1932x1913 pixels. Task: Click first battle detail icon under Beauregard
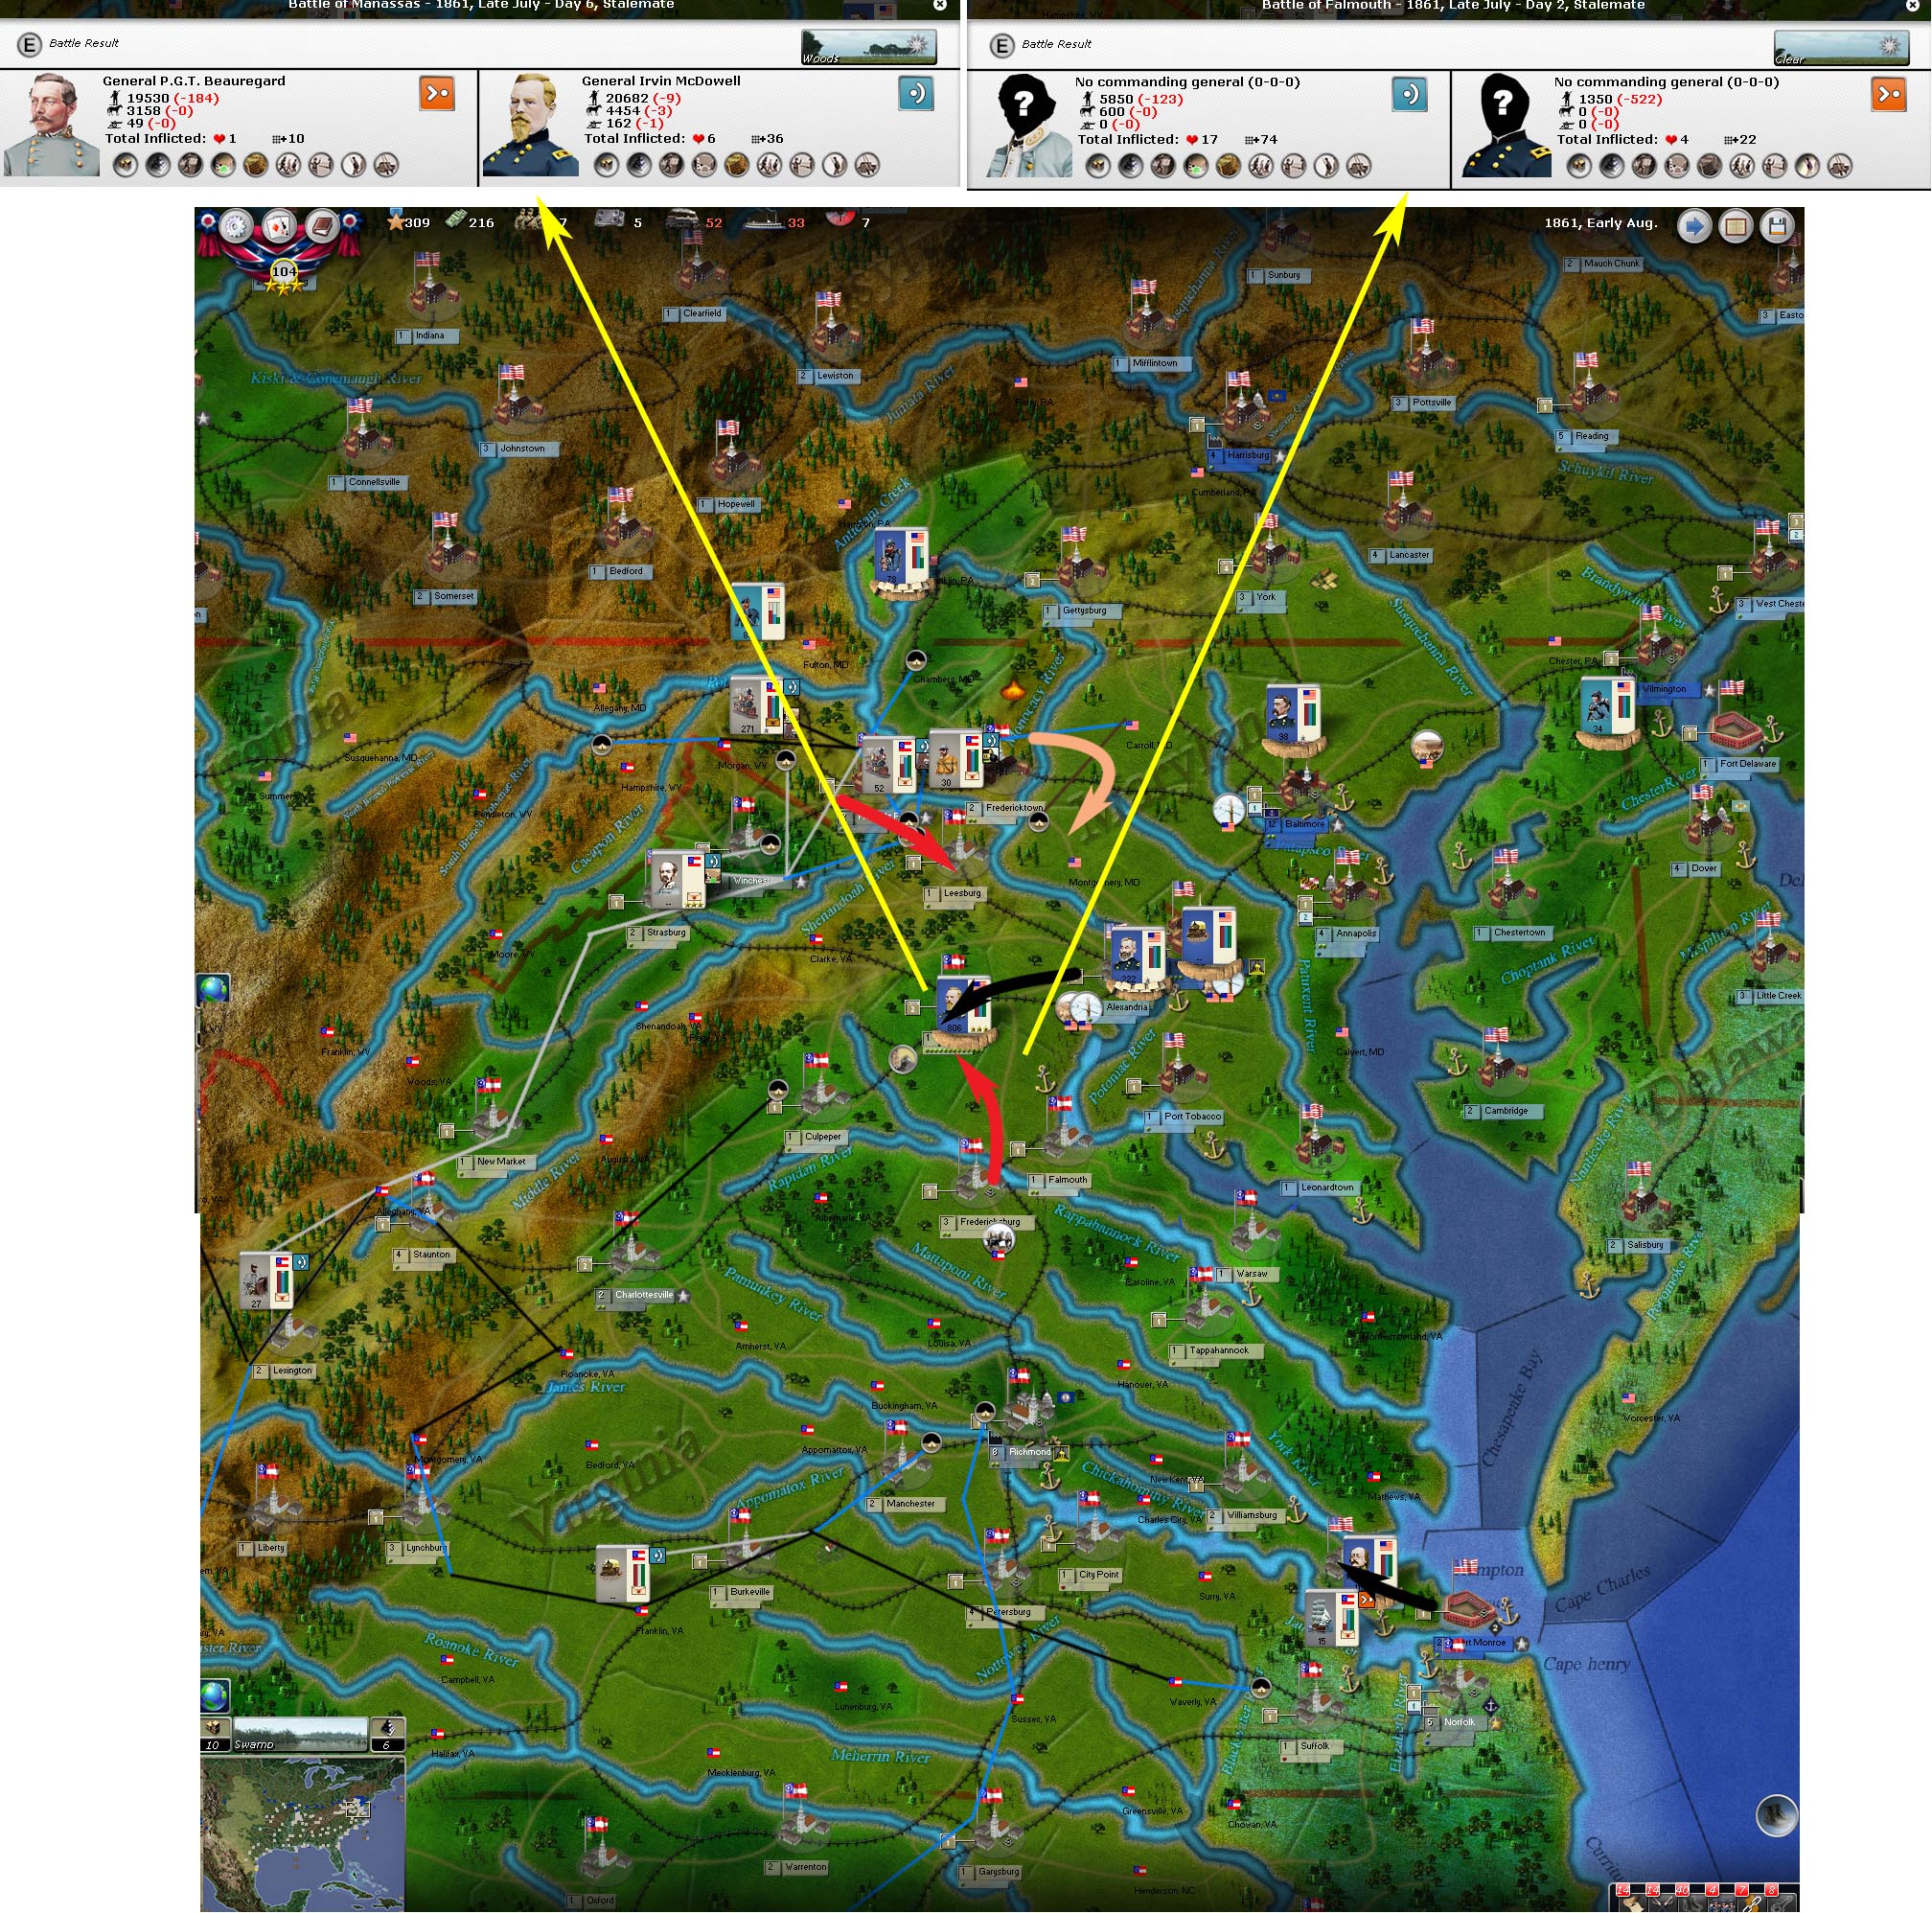[125, 165]
